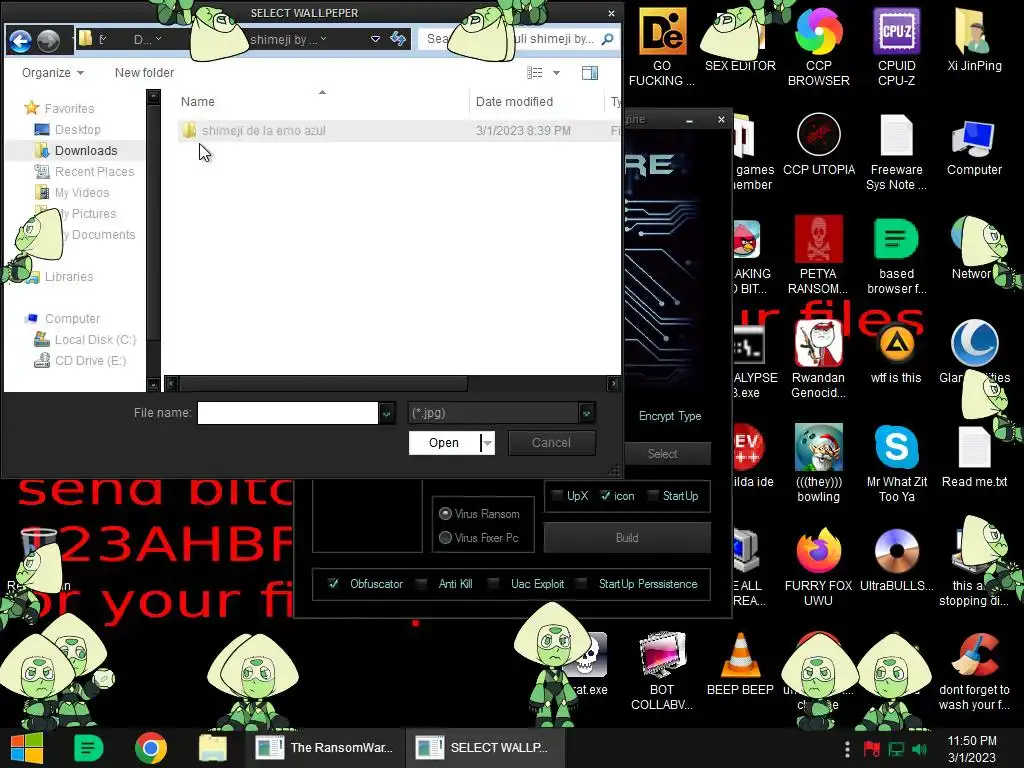Enable the Uac Exploit checkbox

point(494,583)
